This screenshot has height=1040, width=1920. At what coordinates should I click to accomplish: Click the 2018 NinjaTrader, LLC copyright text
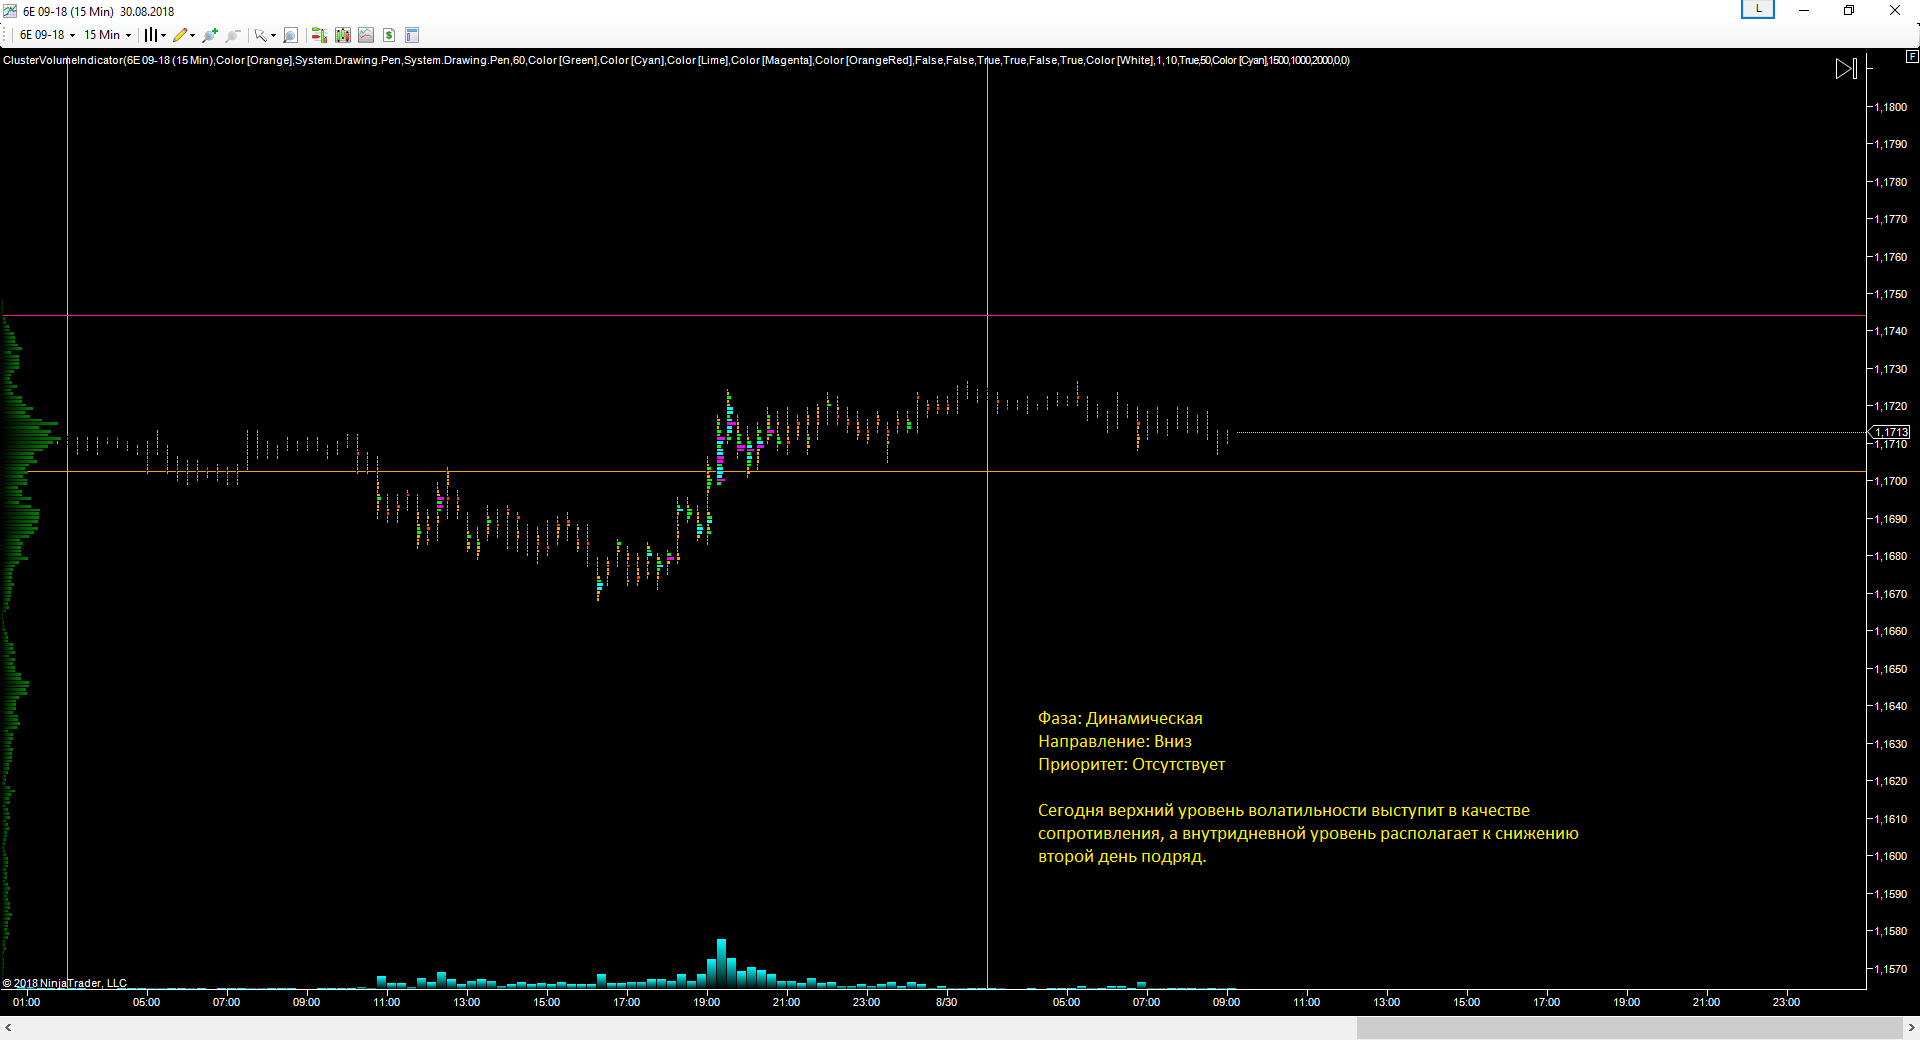coord(65,983)
